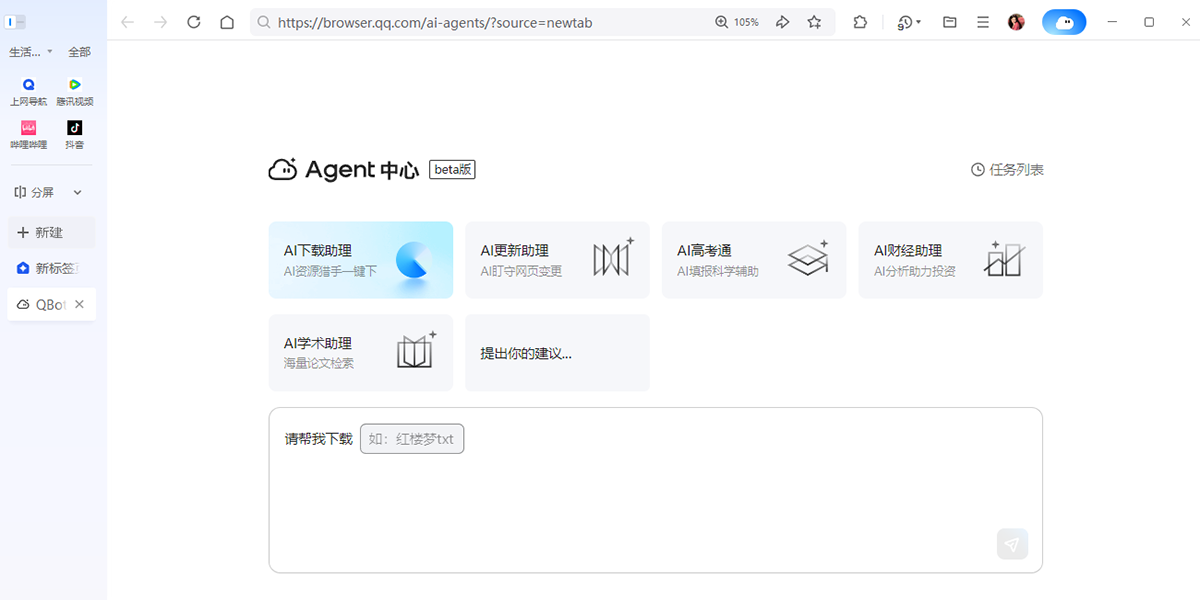Click the beta版 badge
The height and width of the screenshot is (600, 1200).
pos(452,170)
